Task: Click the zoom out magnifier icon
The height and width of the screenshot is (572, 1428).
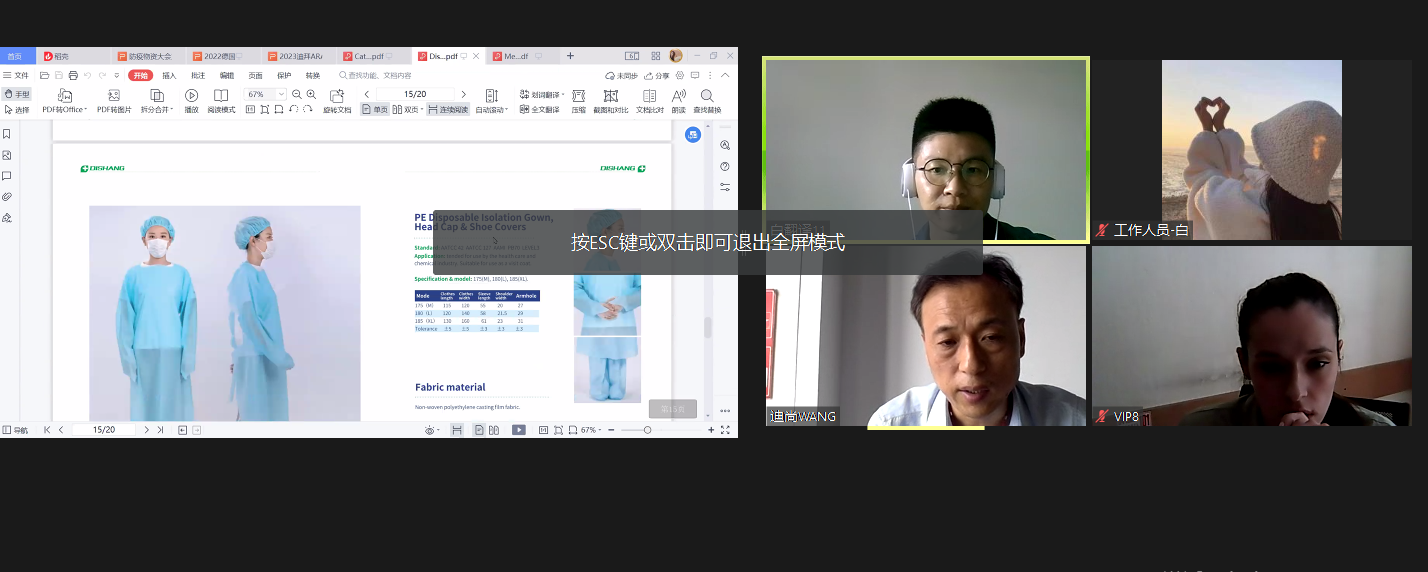Action: (x=297, y=94)
